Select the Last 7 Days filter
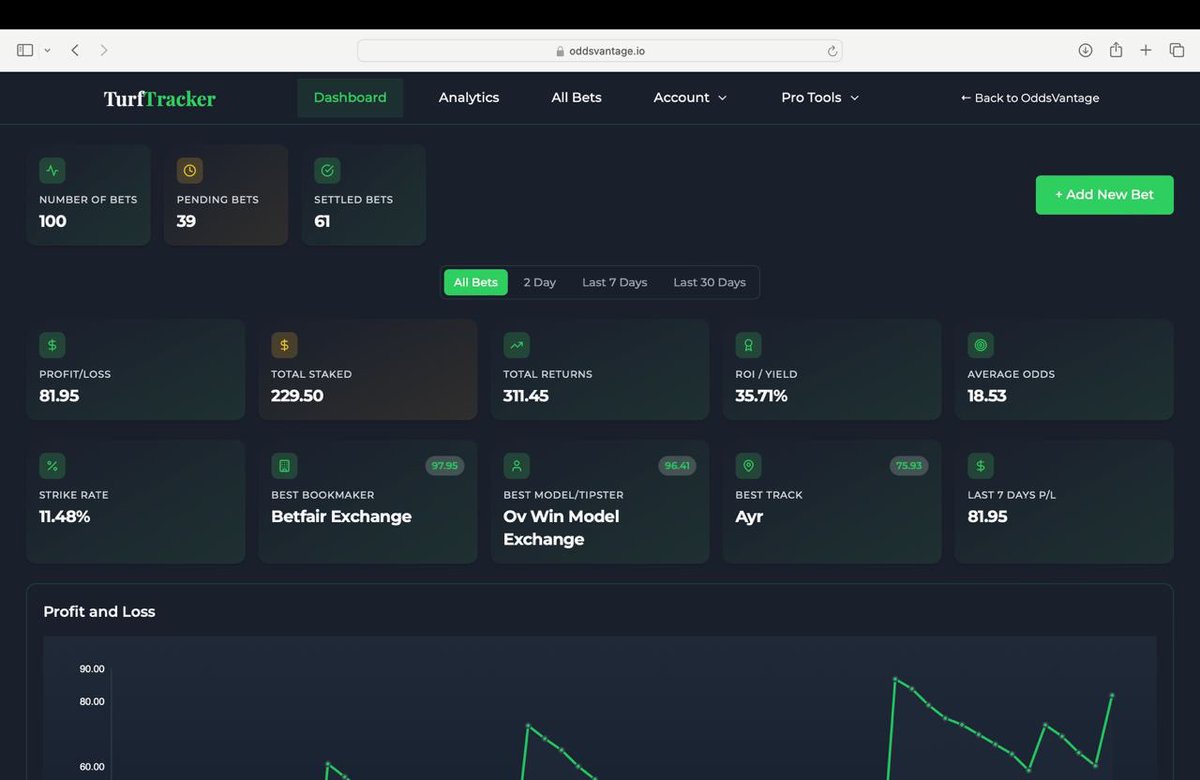 point(615,282)
